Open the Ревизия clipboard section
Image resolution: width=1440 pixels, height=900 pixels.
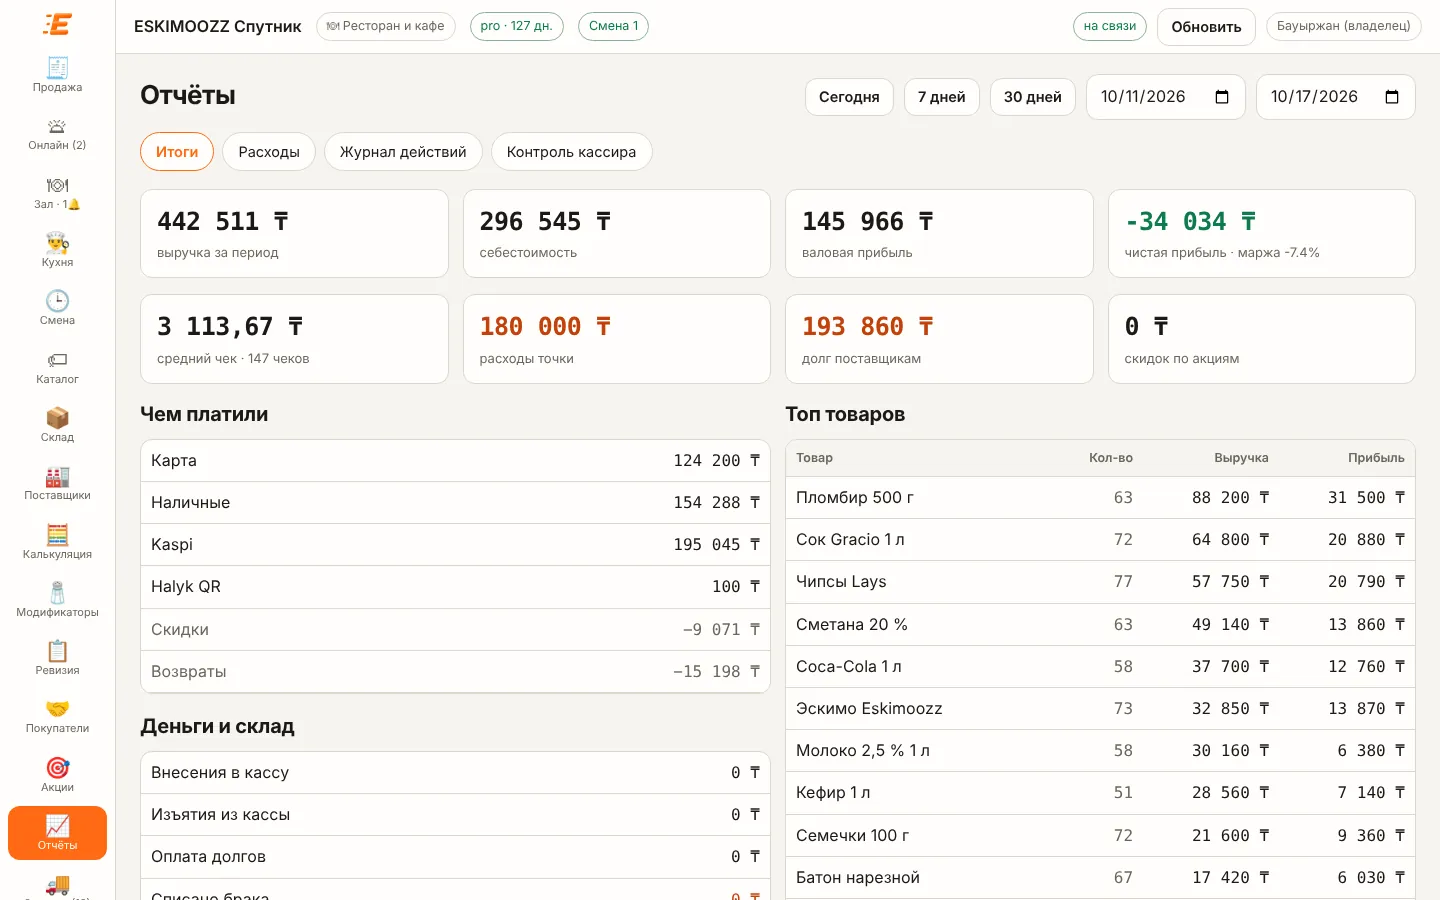[x=57, y=658]
